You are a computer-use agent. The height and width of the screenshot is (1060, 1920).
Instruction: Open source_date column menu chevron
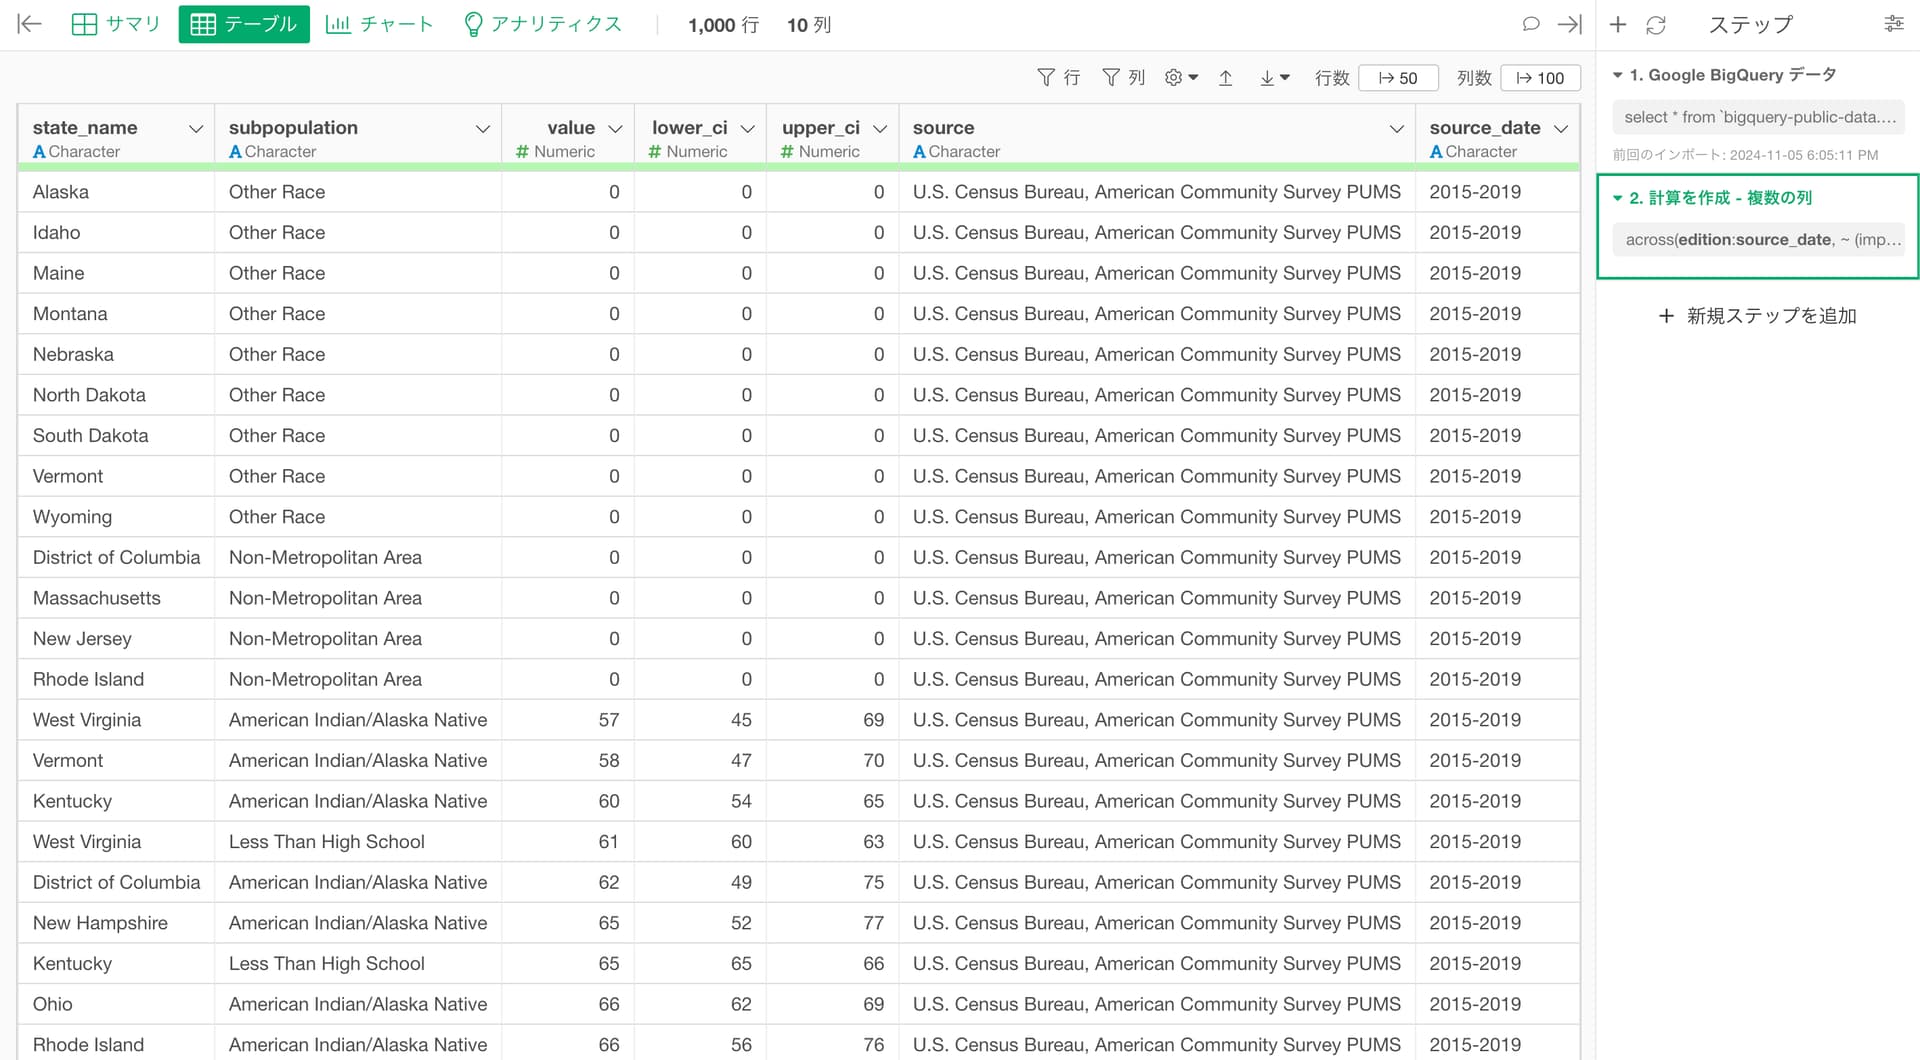point(1561,128)
